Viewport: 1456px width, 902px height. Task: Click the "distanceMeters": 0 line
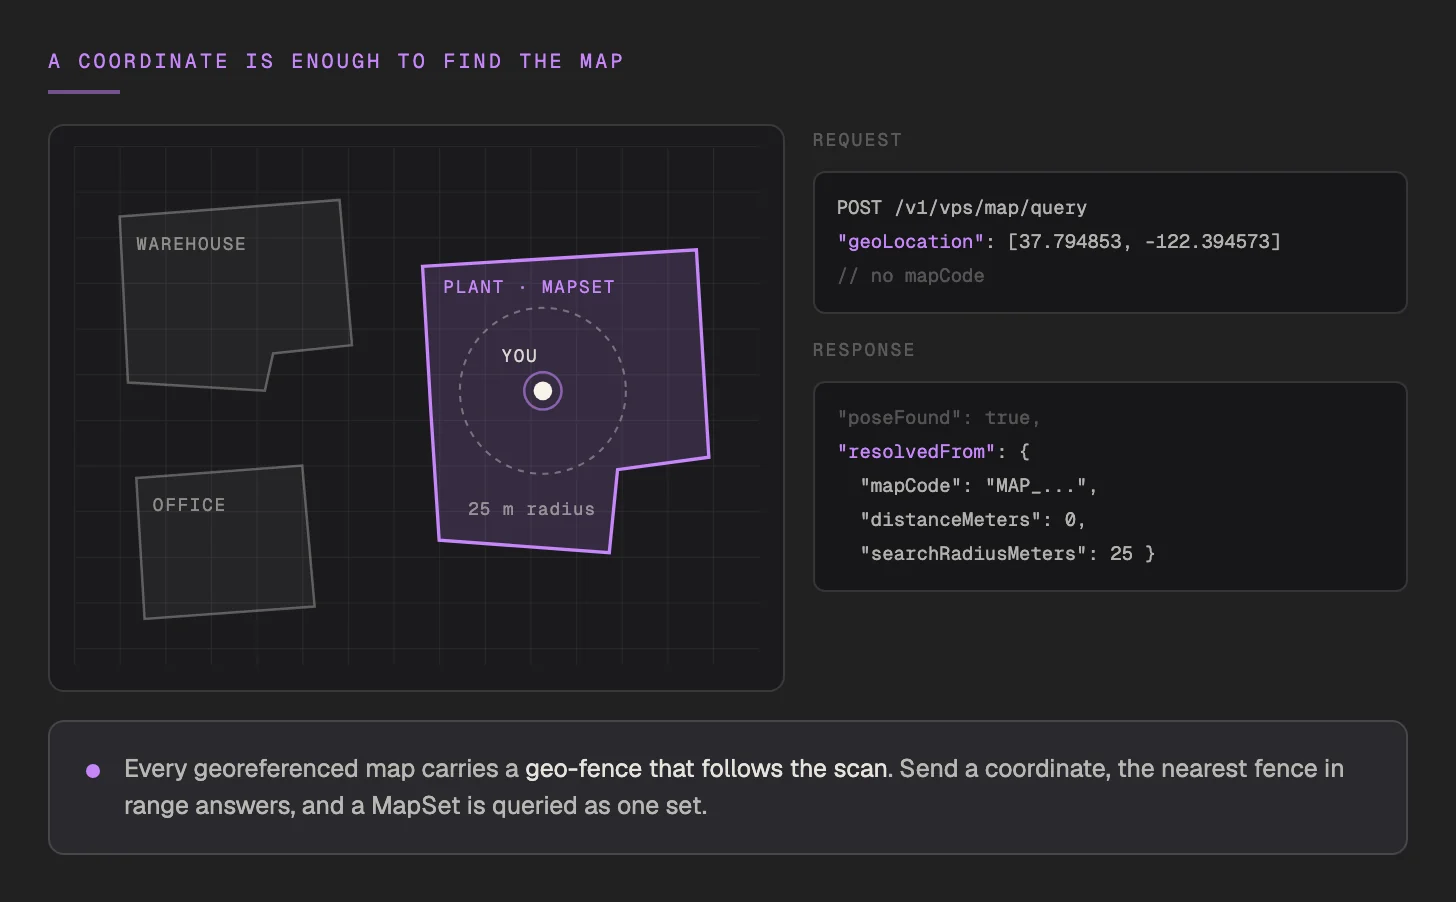click(973, 520)
